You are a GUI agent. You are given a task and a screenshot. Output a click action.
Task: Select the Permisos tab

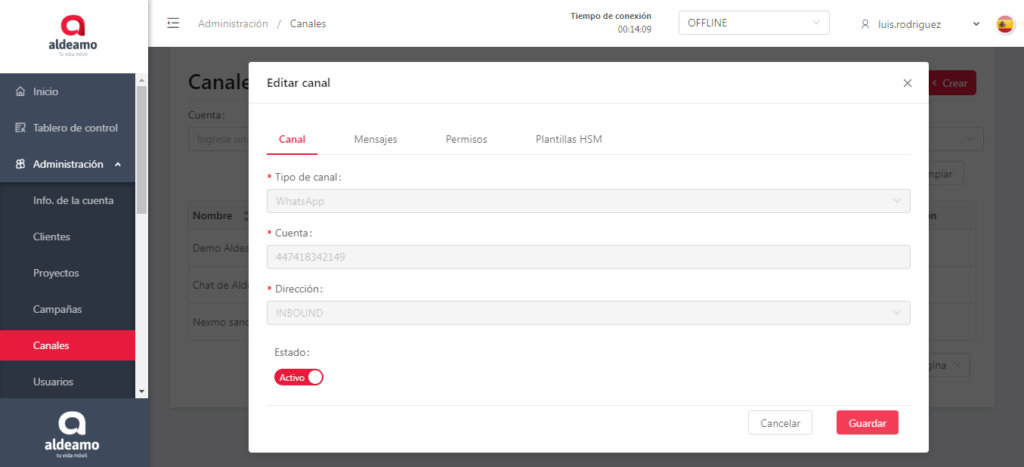(x=466, y=139)
